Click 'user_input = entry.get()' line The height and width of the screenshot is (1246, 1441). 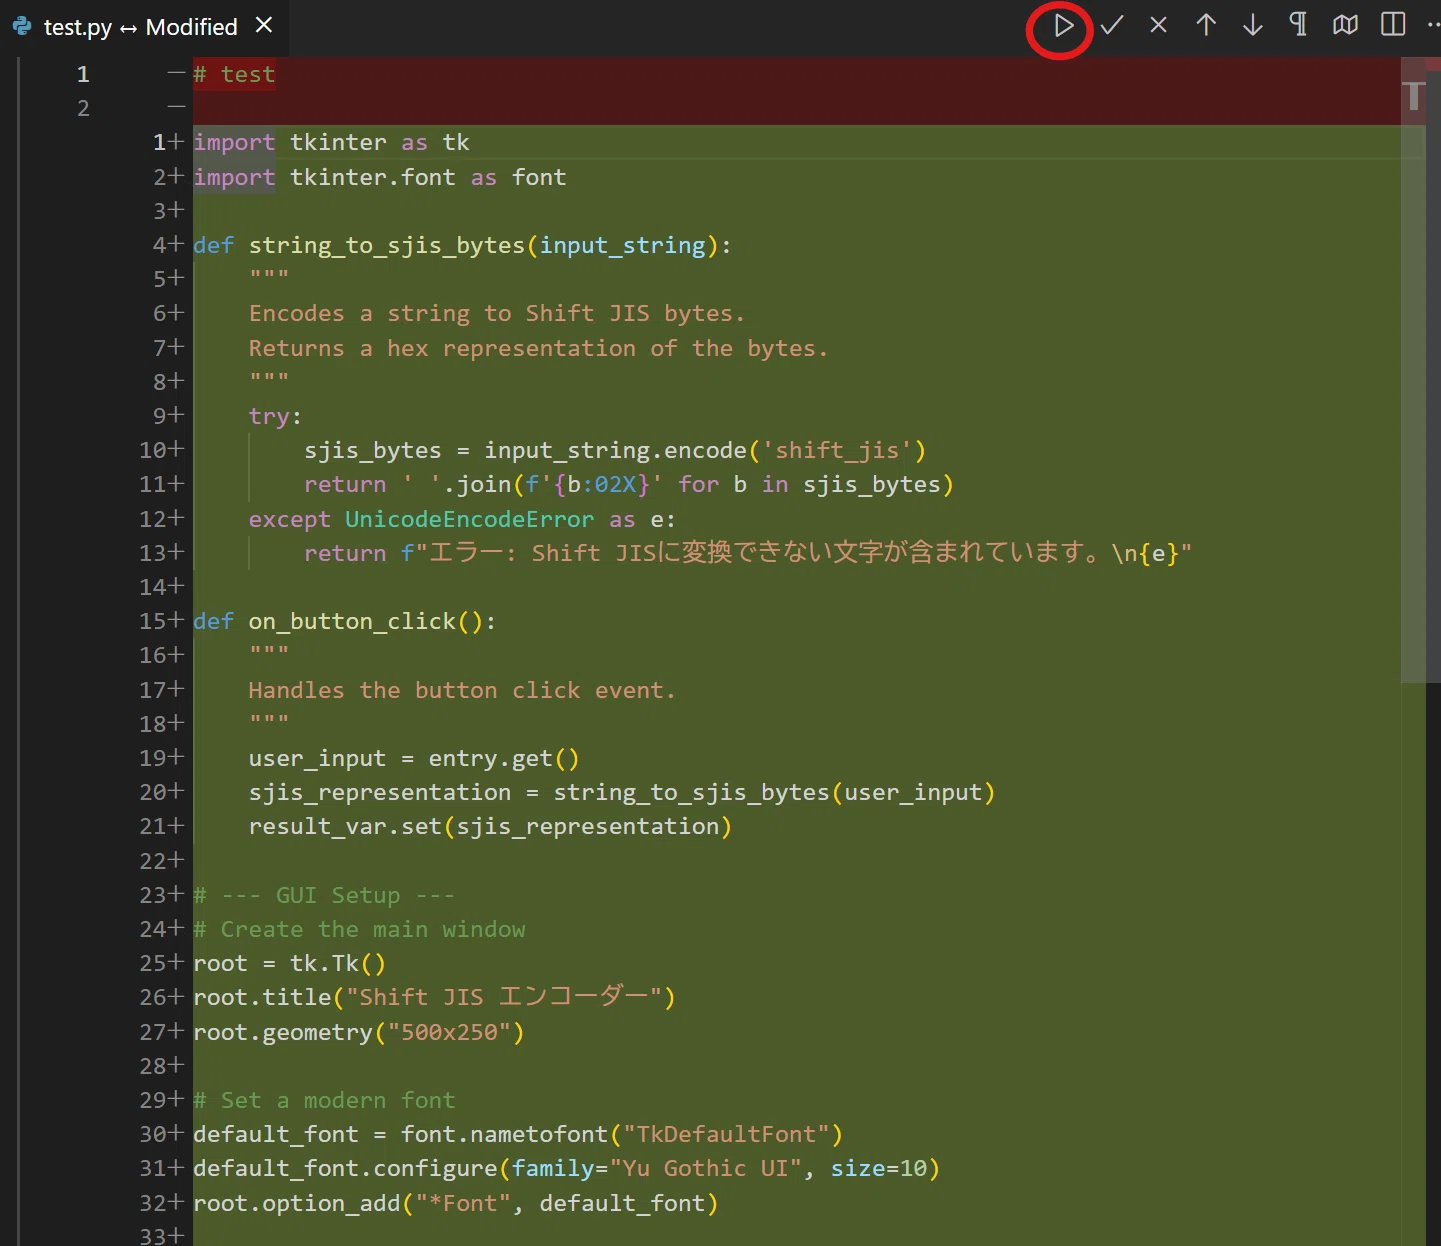414,758
